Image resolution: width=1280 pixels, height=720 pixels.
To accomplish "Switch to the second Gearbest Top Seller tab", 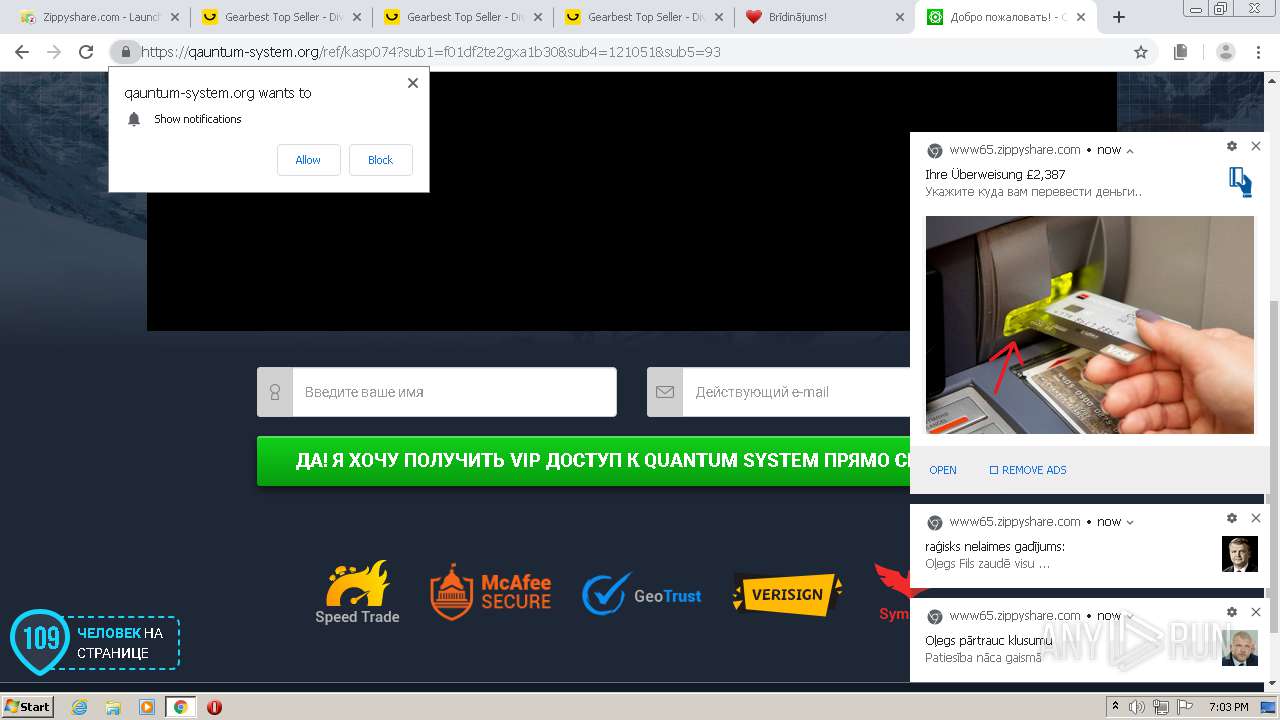I will 457,17.
